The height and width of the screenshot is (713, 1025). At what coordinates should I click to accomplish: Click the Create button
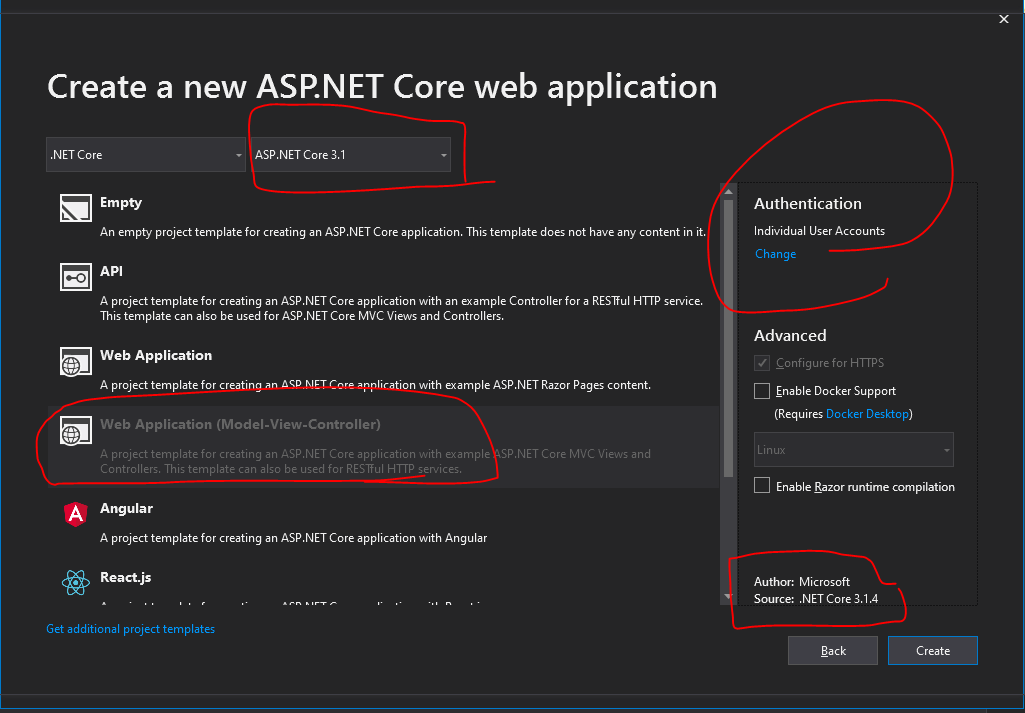point(933,650)
